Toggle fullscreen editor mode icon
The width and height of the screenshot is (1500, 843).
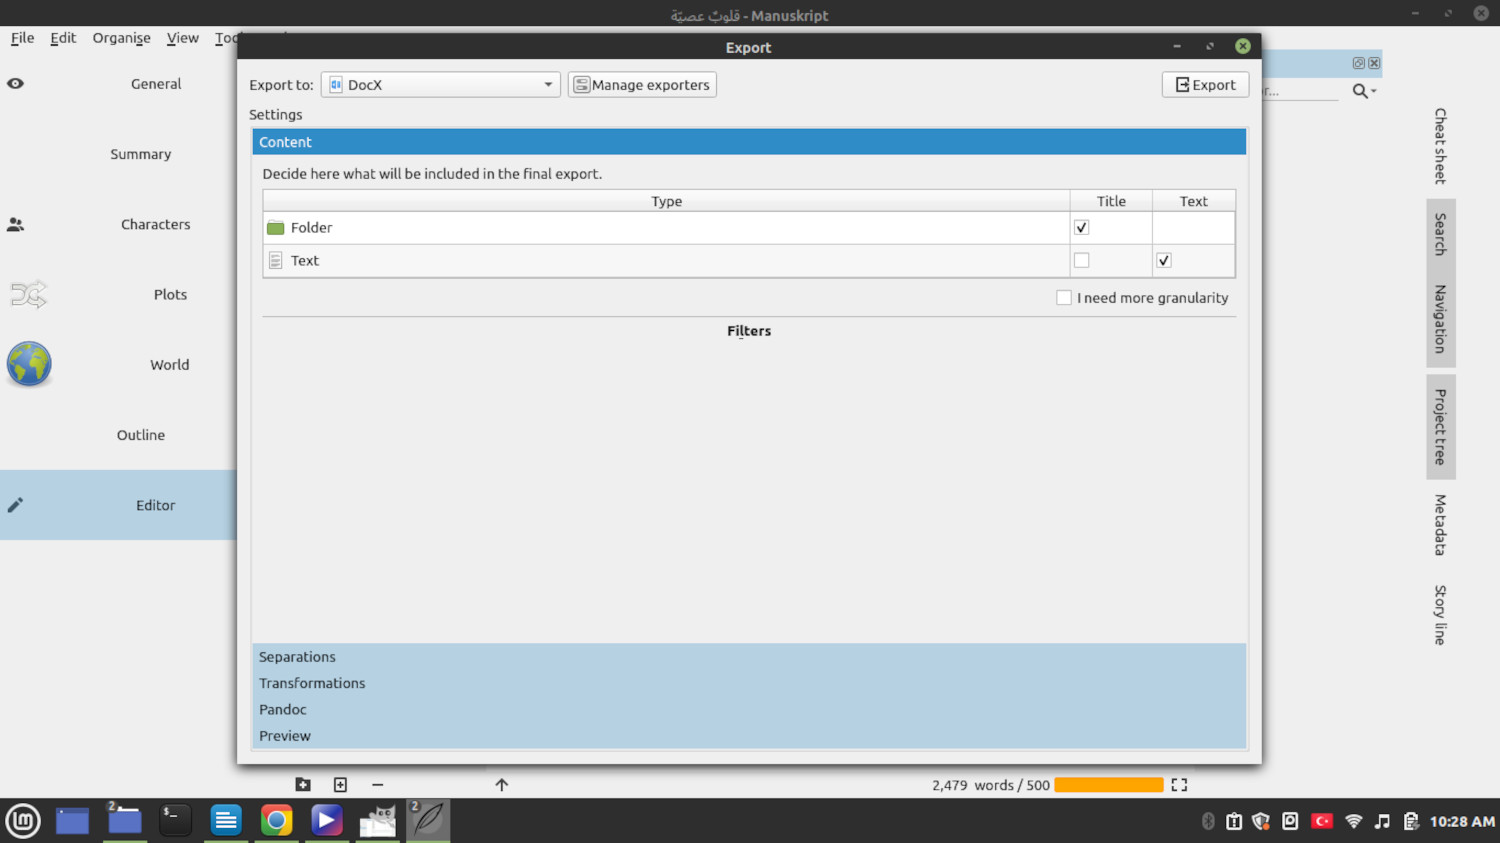coord(1179,785)
